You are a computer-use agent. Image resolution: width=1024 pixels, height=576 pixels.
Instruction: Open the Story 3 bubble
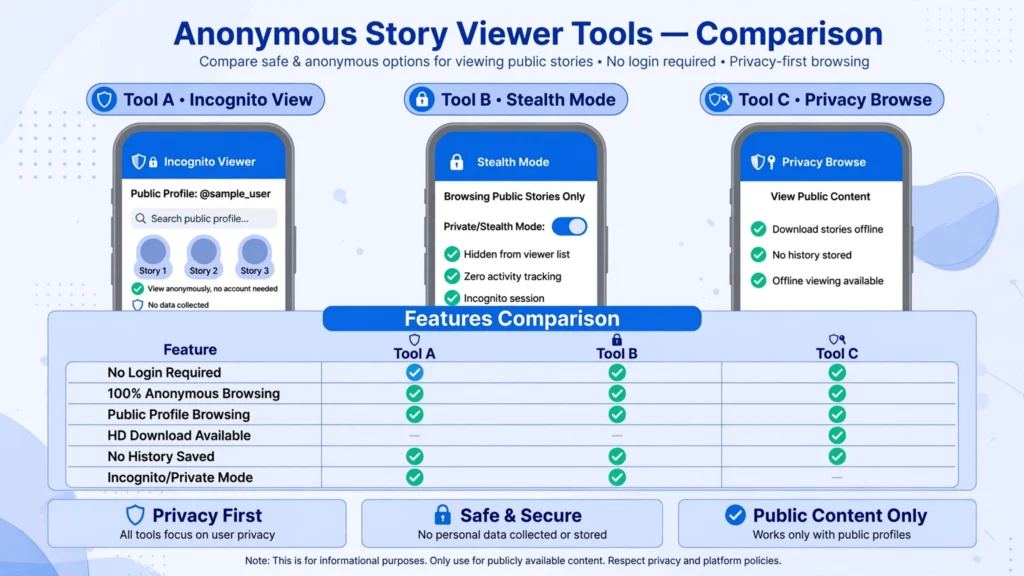click(255, 256)
